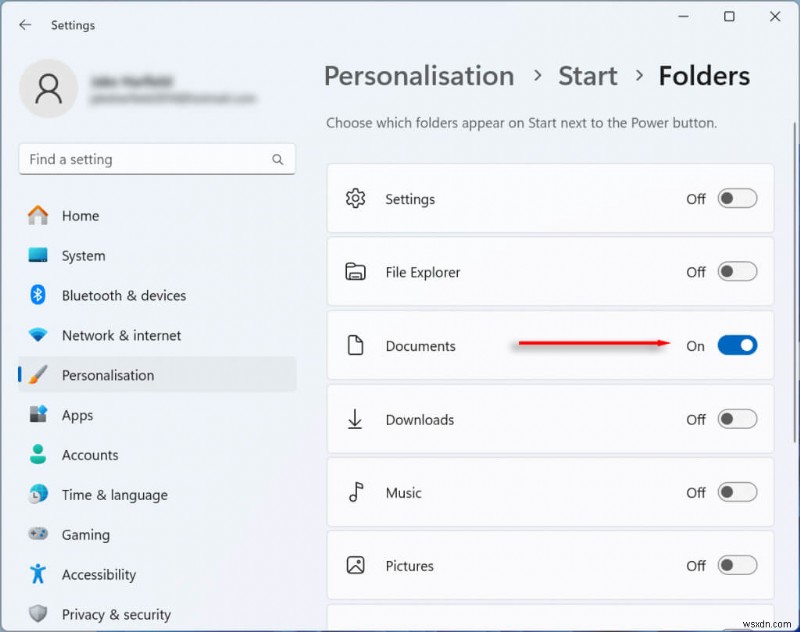
Task: Select Privacy & security
Action: pos(157,614)
